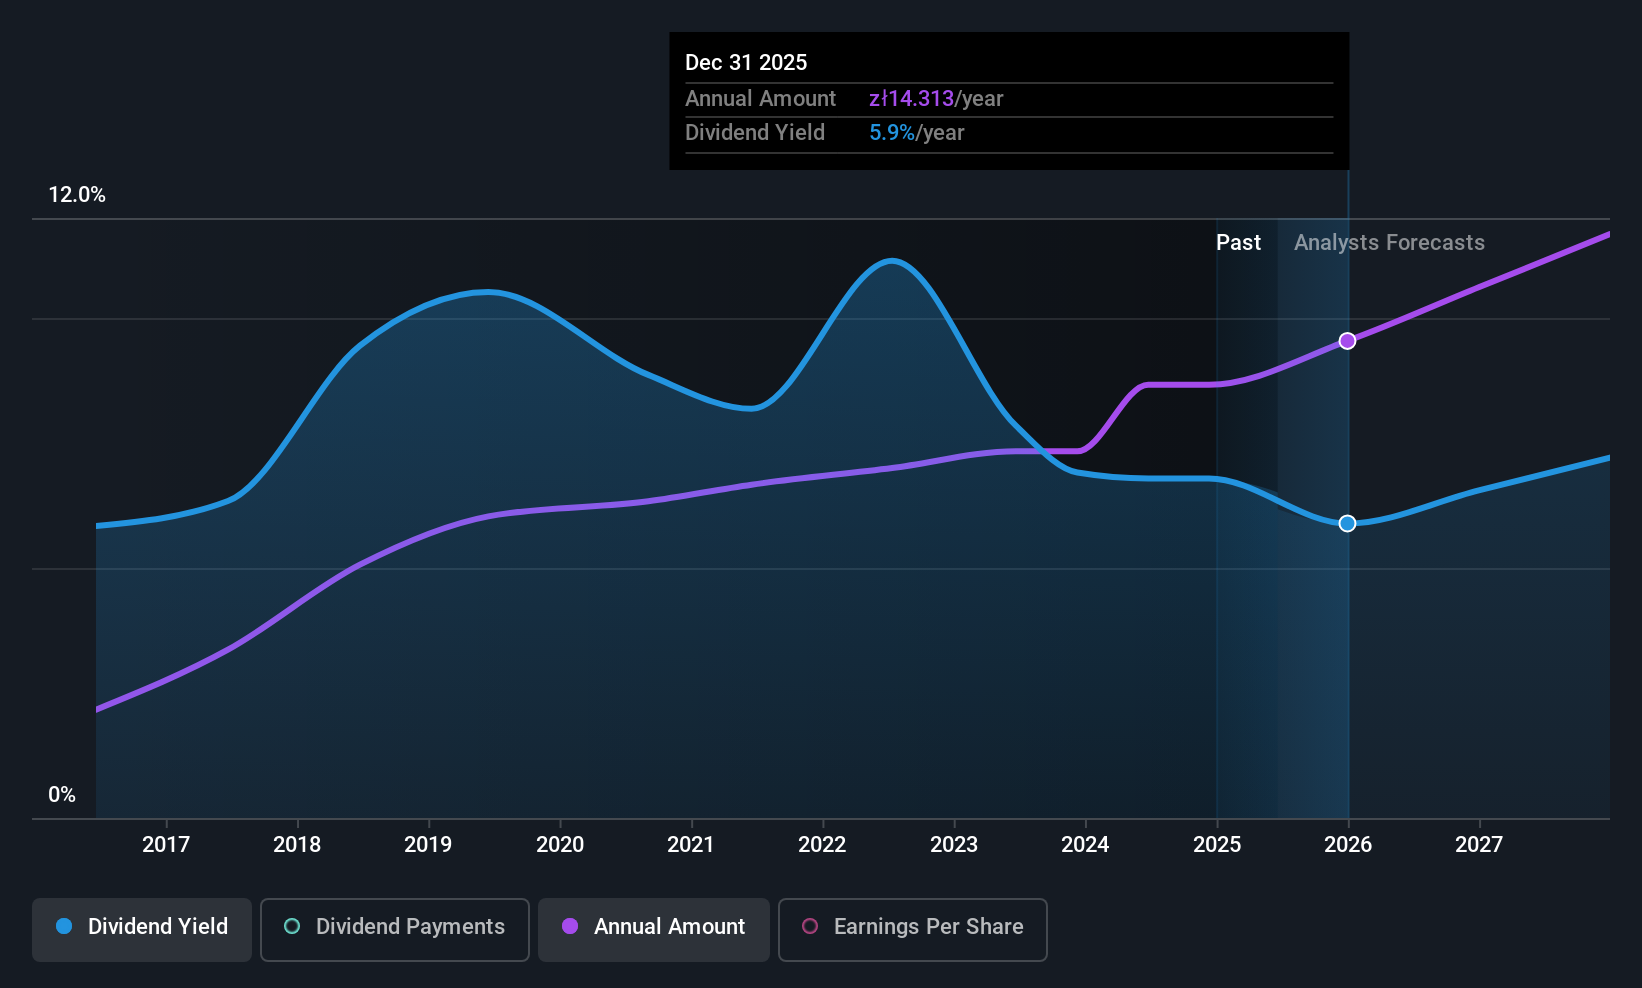Click the 12.0% y-axis label
The image size is (1642, 988).
[77, 194]
